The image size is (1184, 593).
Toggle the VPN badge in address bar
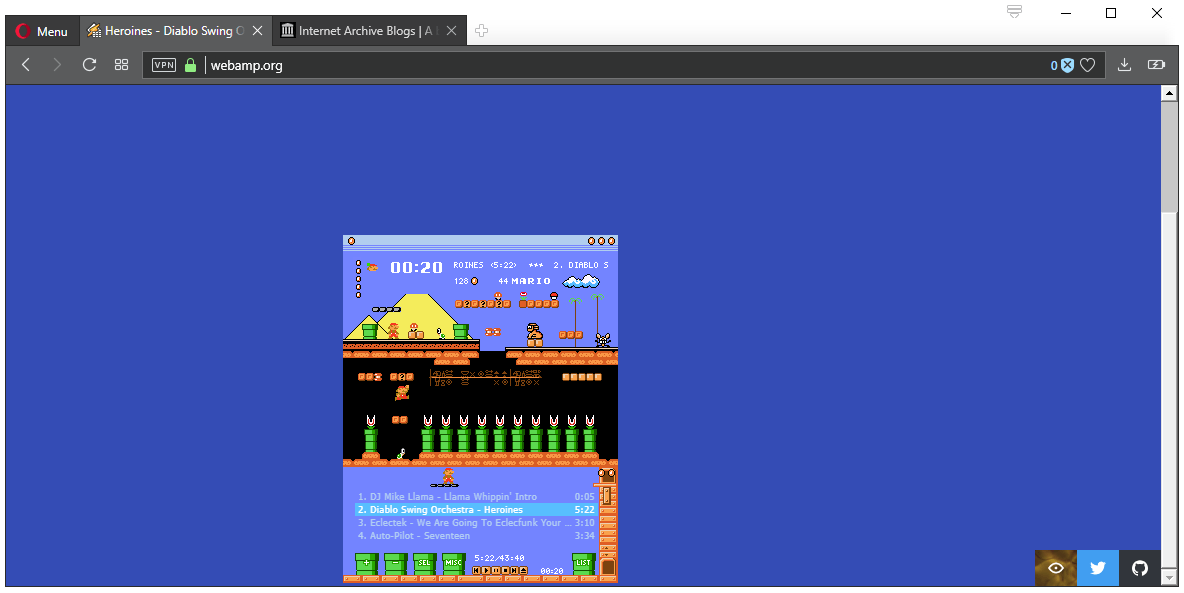point(164,65)
